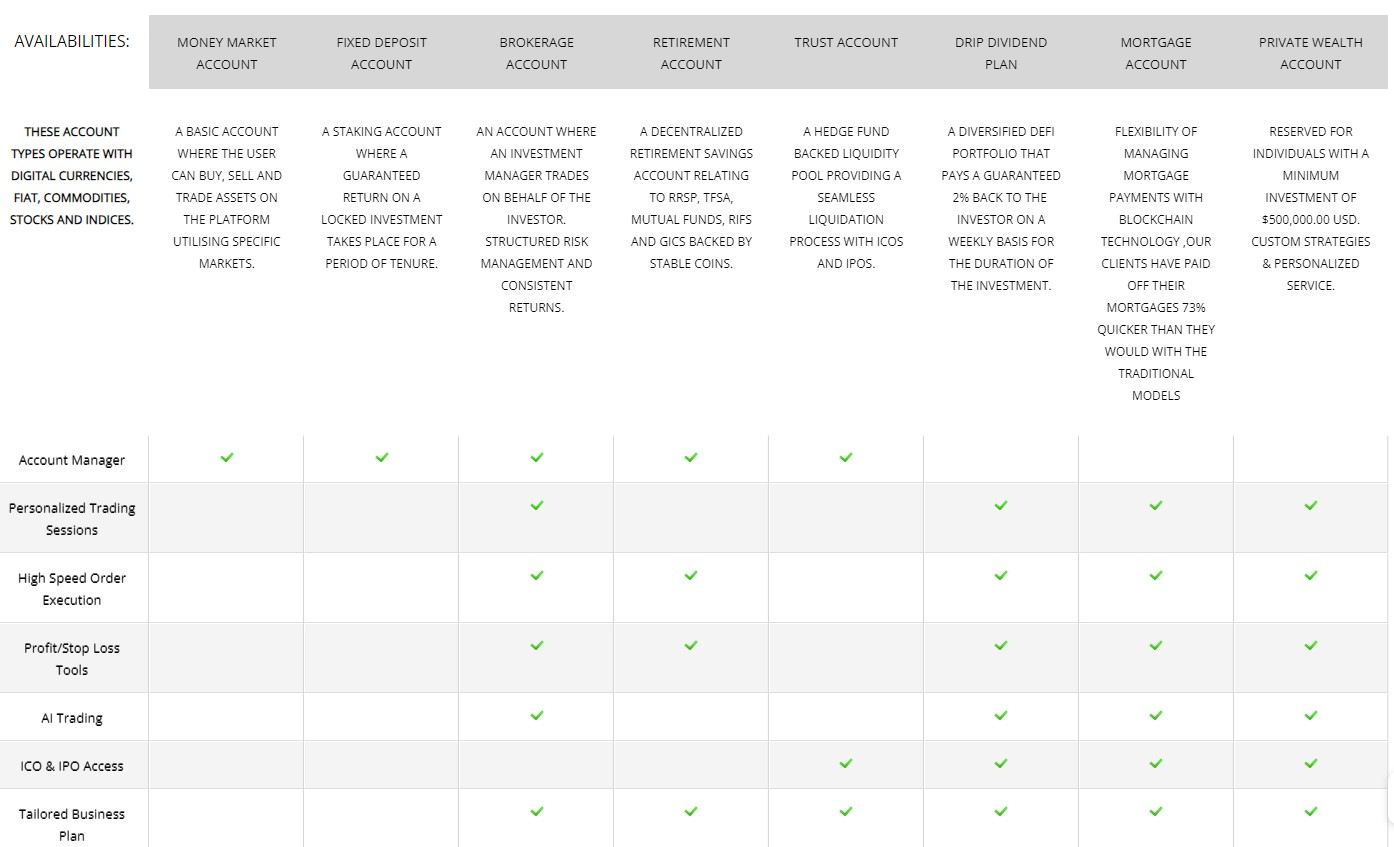Select the Money Market Account column header

(x=227, y=53)
